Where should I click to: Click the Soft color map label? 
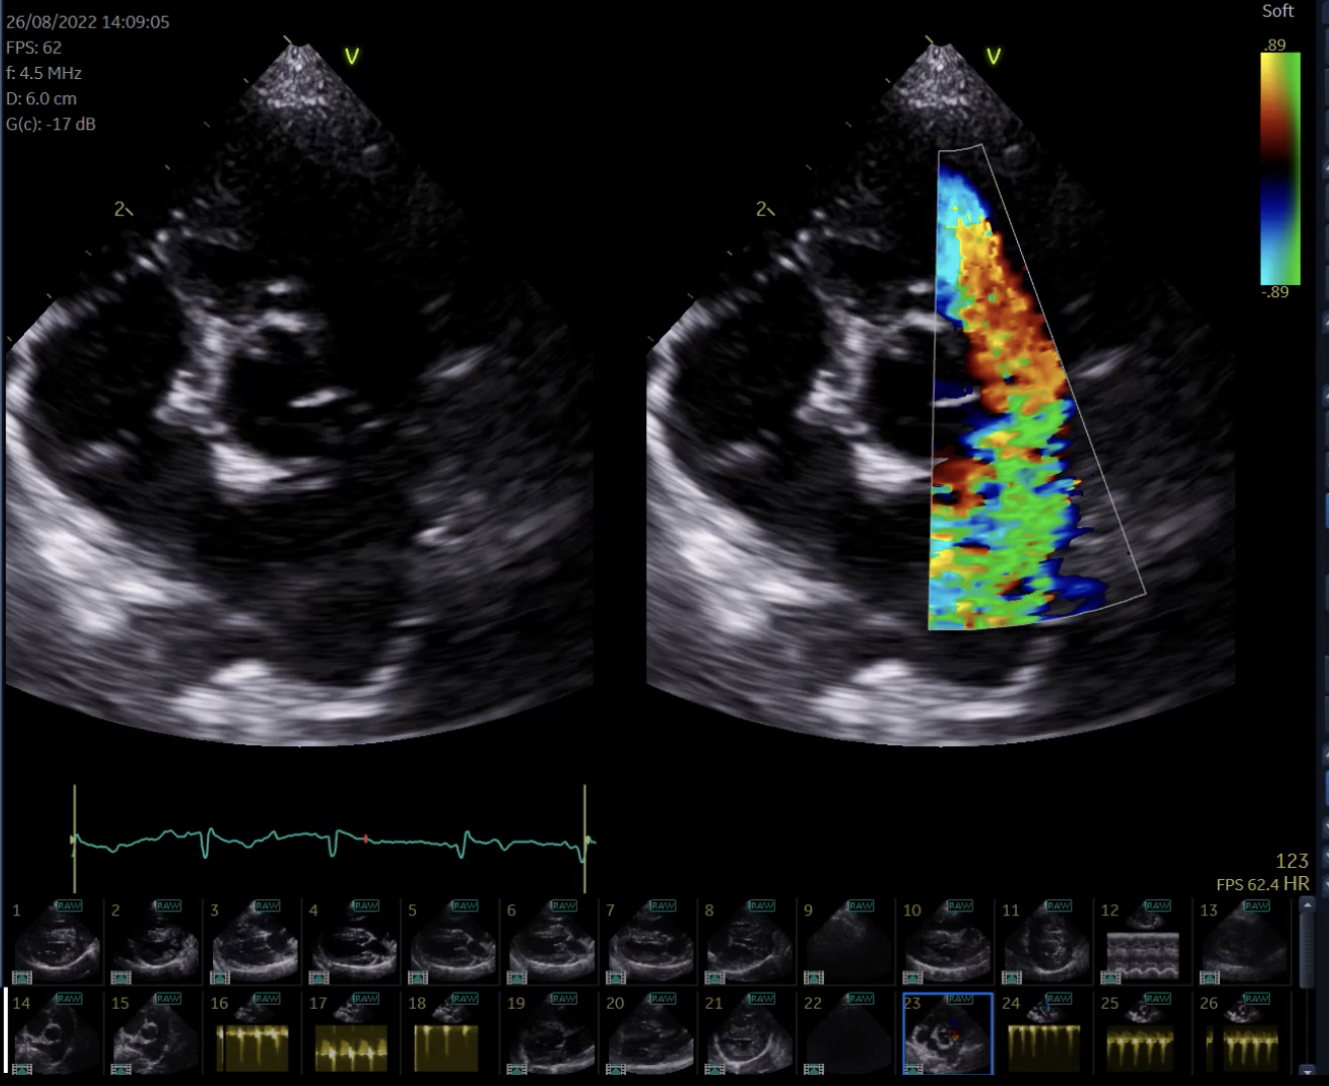click(1277, 11)
